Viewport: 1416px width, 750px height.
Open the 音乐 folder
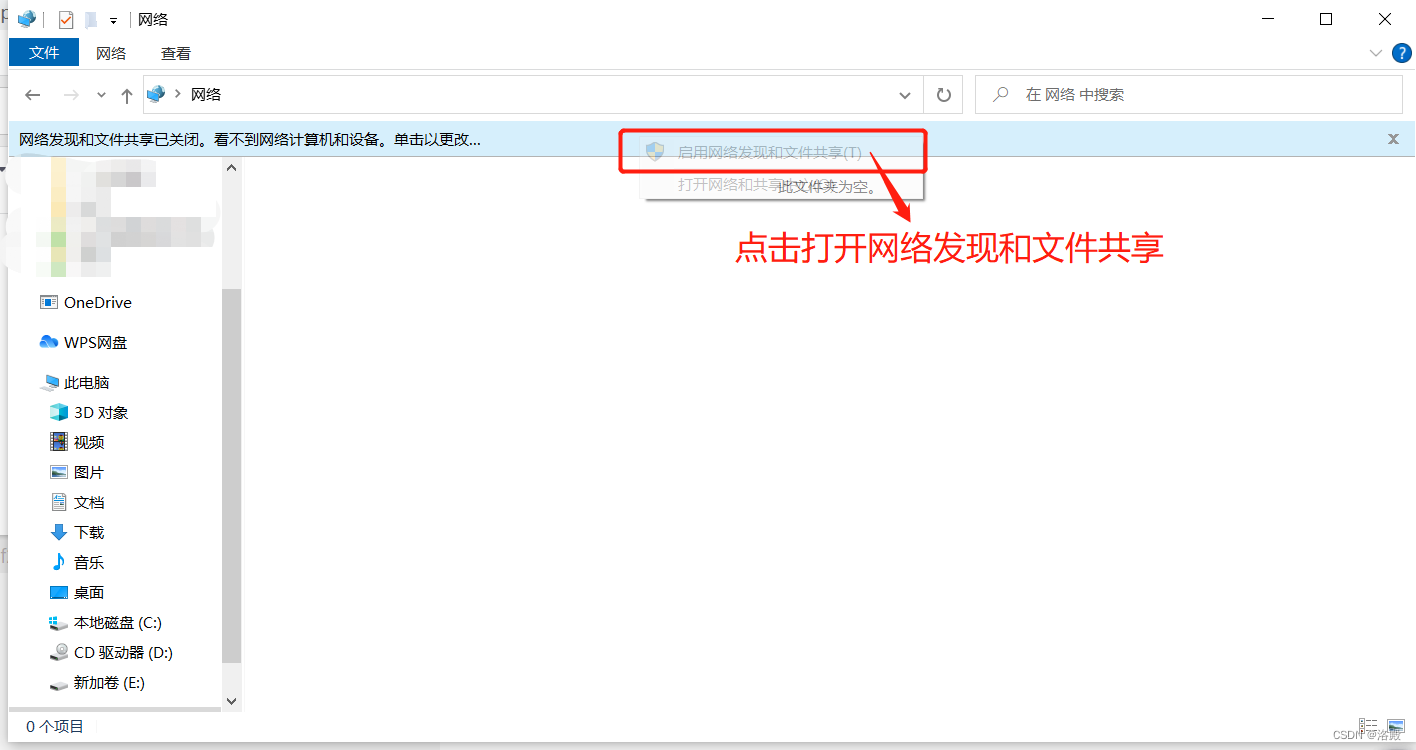[89, 563]
